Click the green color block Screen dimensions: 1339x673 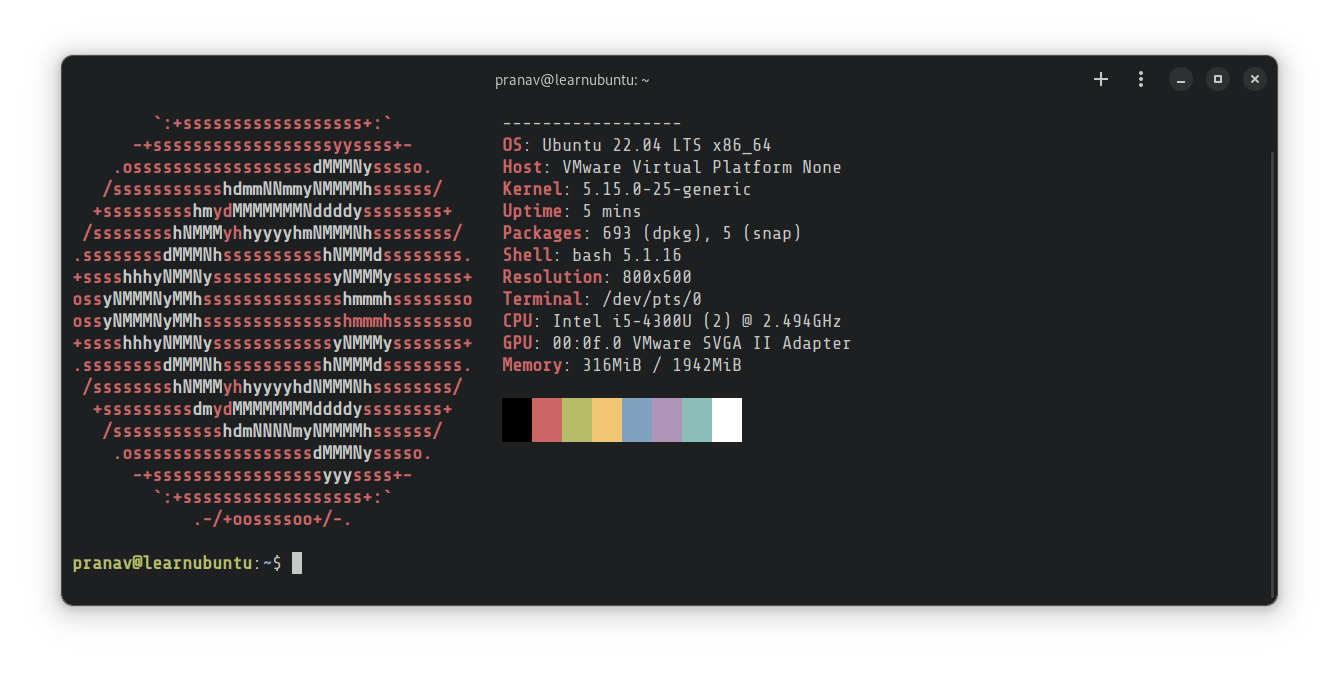[x=577, y=419]
